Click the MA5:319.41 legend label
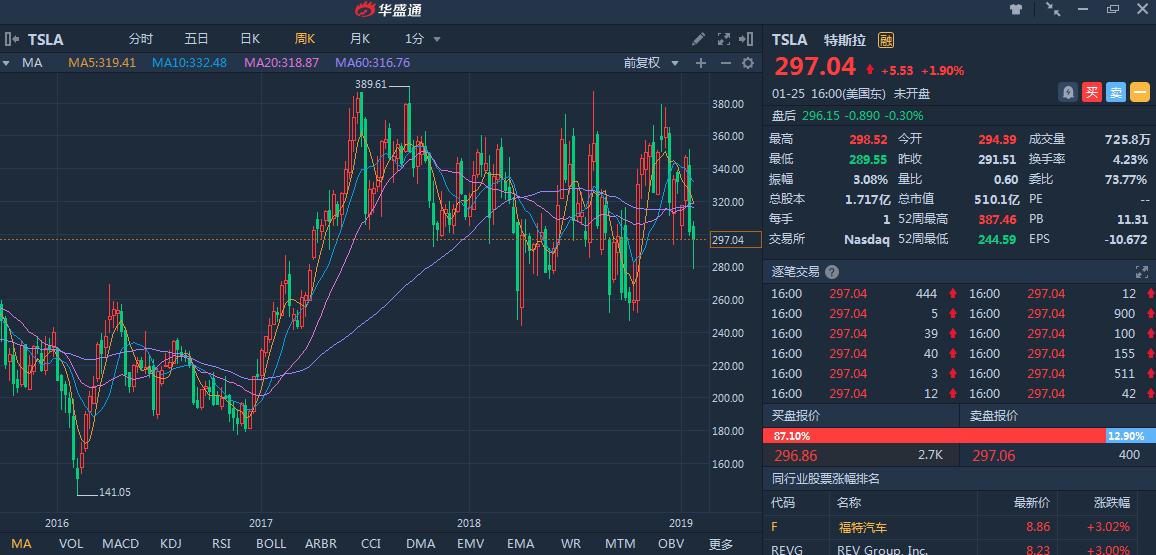The height and width of the screenshot is (555, 1156). (x=102, y=63)
